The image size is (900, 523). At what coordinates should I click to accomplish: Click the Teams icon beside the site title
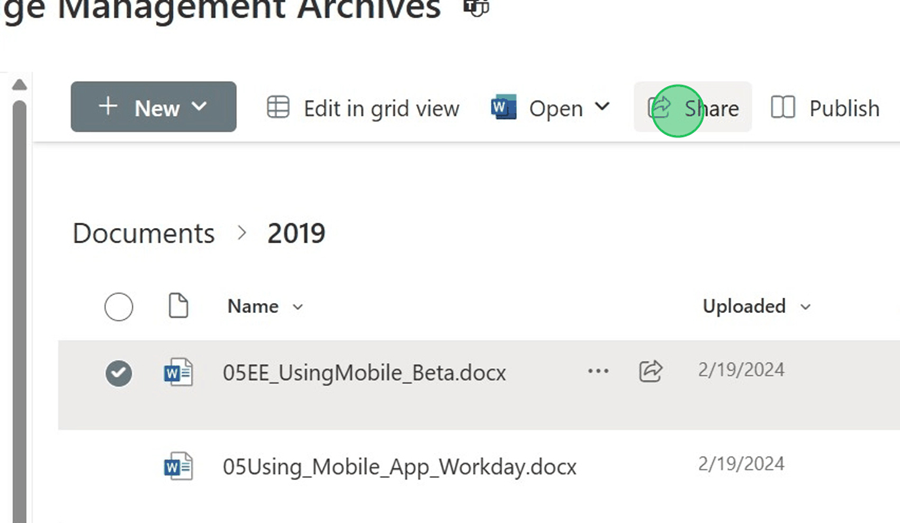pos(478,9)
